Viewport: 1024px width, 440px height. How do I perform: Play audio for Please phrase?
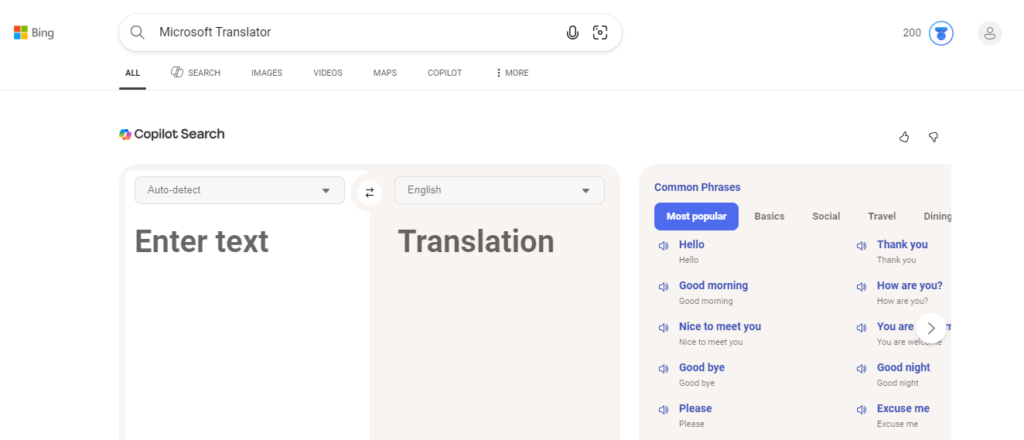click(664, 409)
